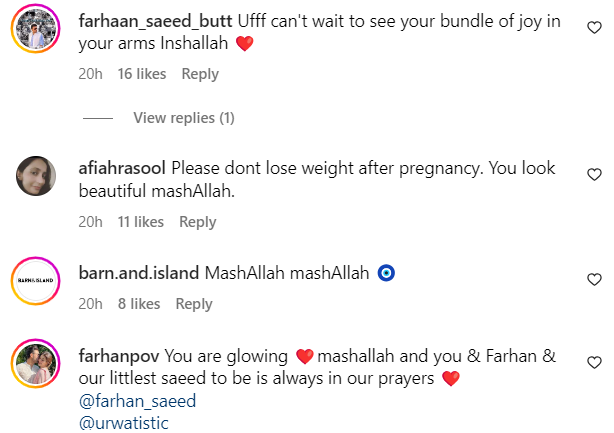Click the farhanpov username

[x=118, y=357]
